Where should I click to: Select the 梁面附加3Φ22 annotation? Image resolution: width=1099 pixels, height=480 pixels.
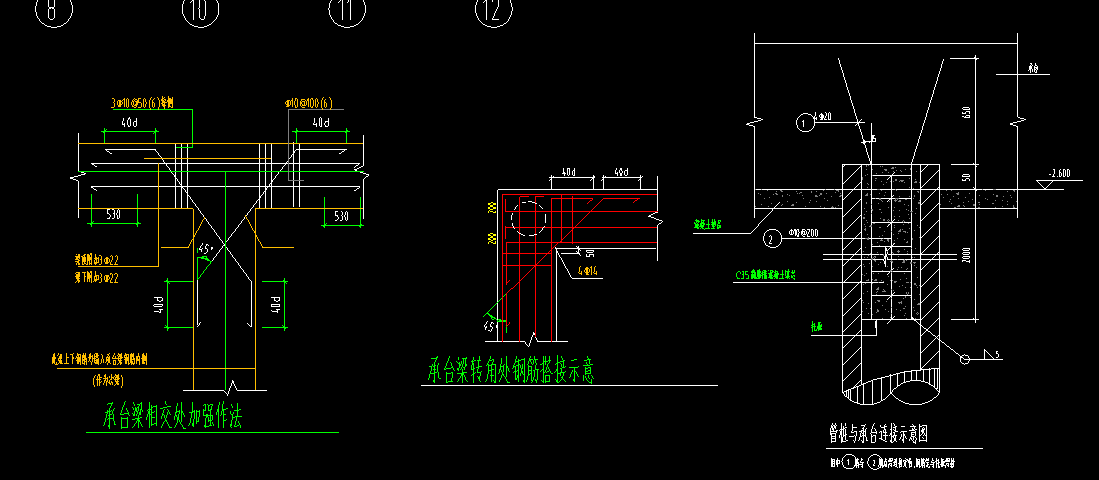point(97,260)
